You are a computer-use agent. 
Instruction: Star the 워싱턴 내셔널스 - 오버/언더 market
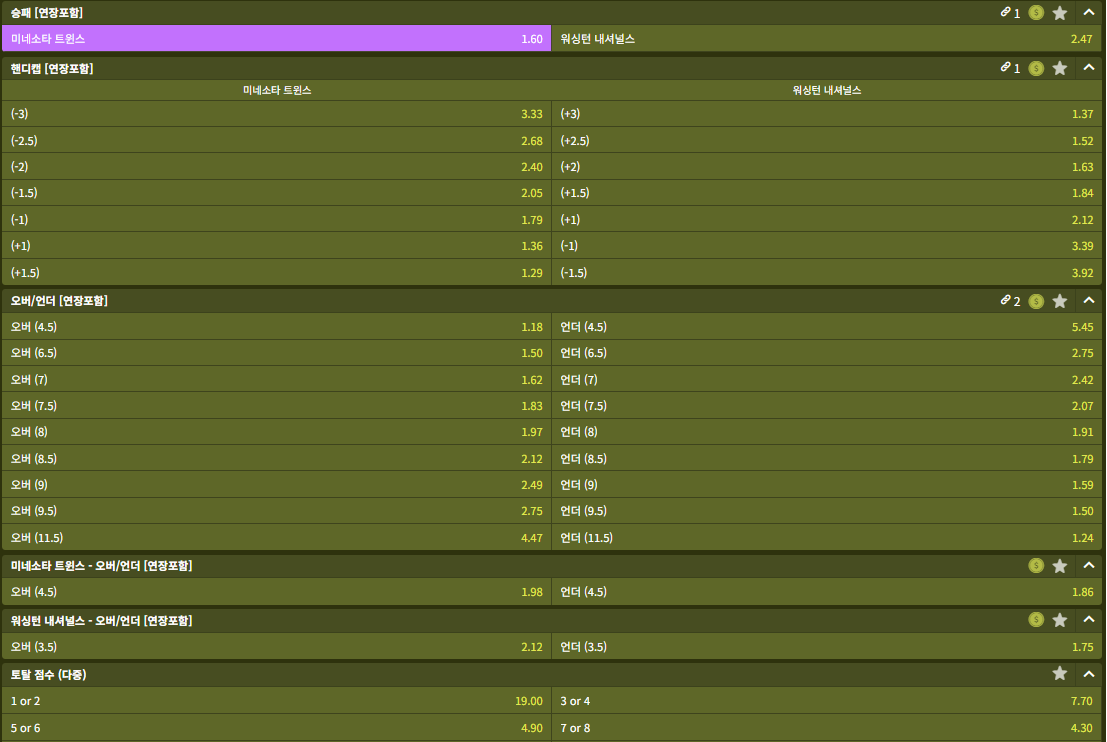pos(1059,620)
